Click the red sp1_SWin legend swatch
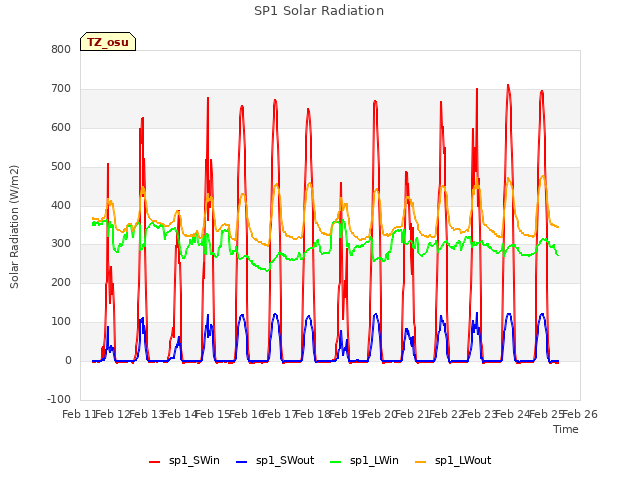640x480 pixels. (154, 462)
